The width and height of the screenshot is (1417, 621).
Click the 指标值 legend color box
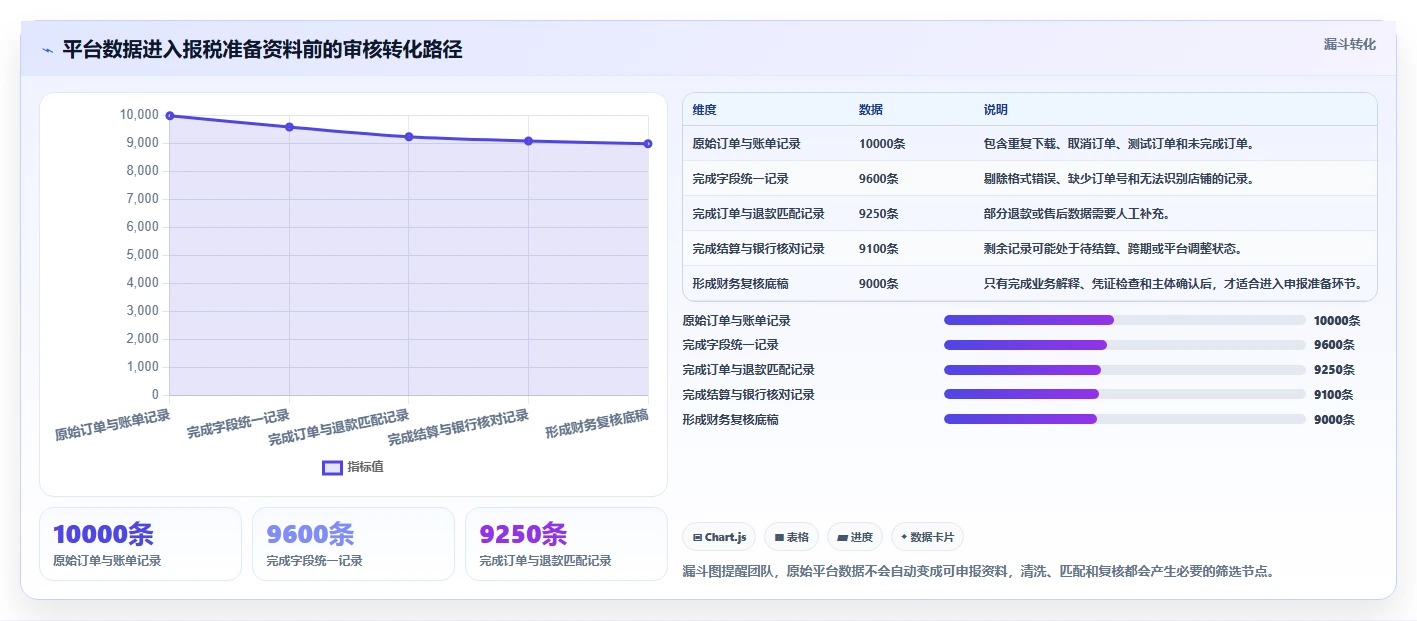332,467
